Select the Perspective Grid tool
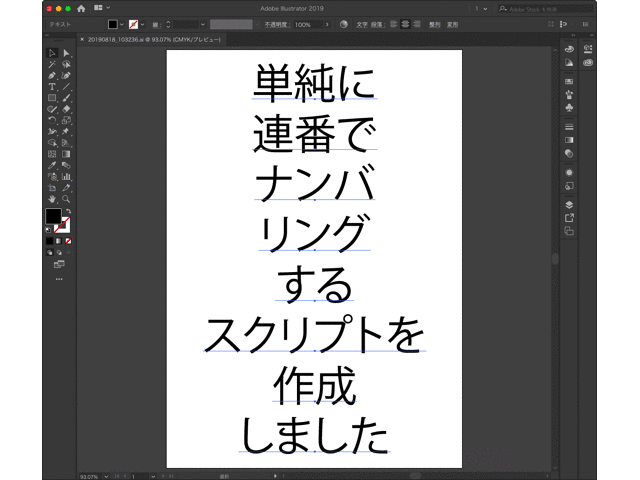 pos(66,143)
